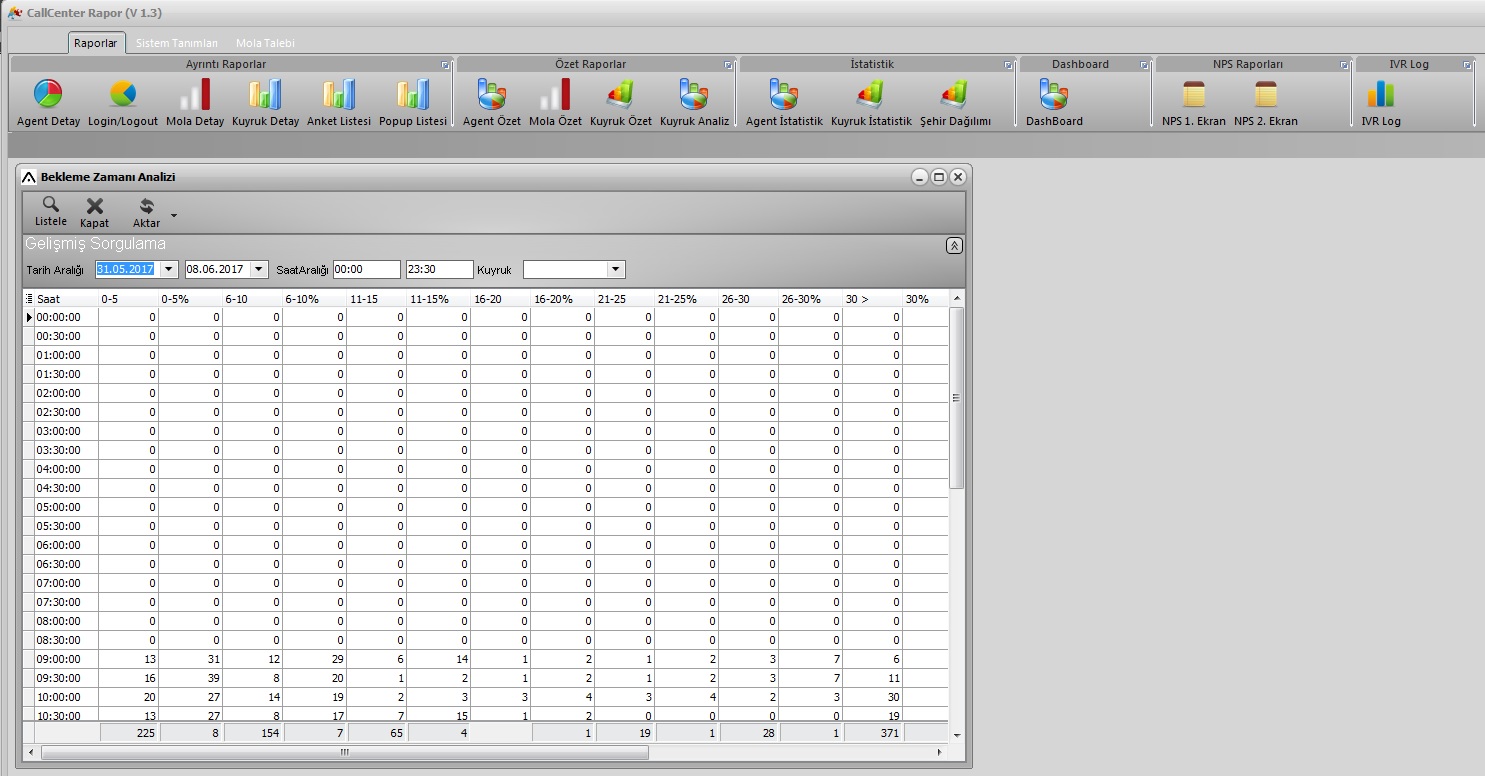1485x776 pixels.
Task: Collapse the Gelişmiş Sorgulama panel
Action: (954, 246)
